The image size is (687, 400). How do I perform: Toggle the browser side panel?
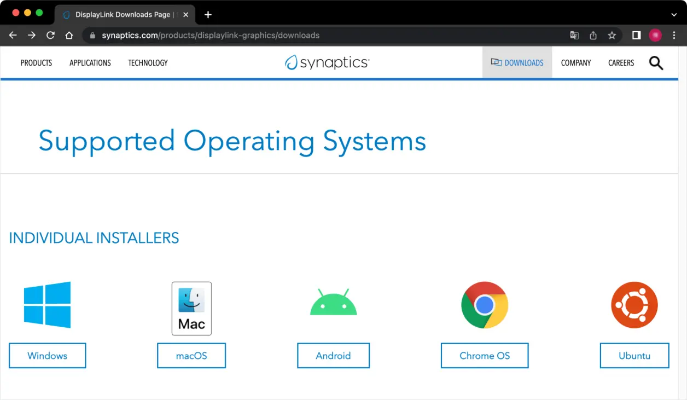click(x=636, y=35)
